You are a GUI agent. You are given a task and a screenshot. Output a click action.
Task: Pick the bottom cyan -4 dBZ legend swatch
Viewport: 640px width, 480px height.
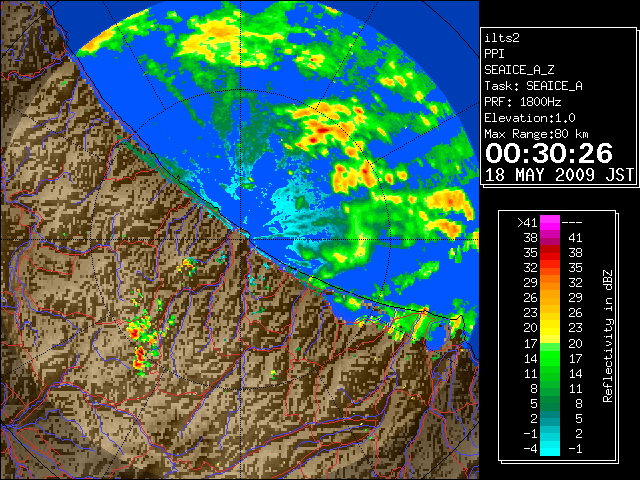[x=550, y=448]
